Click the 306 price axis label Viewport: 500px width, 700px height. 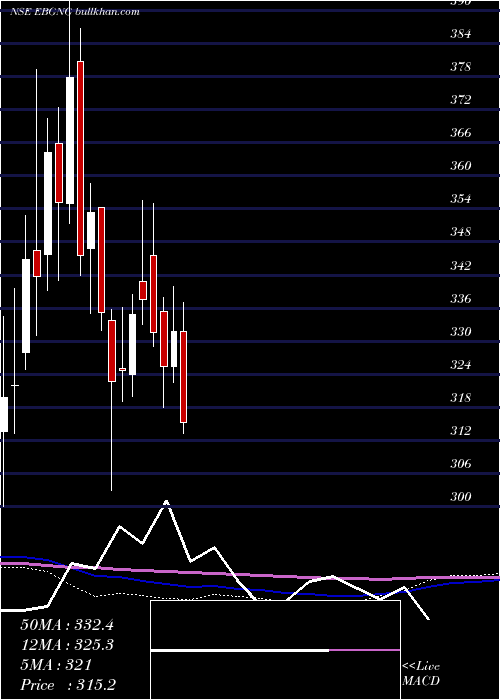(x=460, y=463)
